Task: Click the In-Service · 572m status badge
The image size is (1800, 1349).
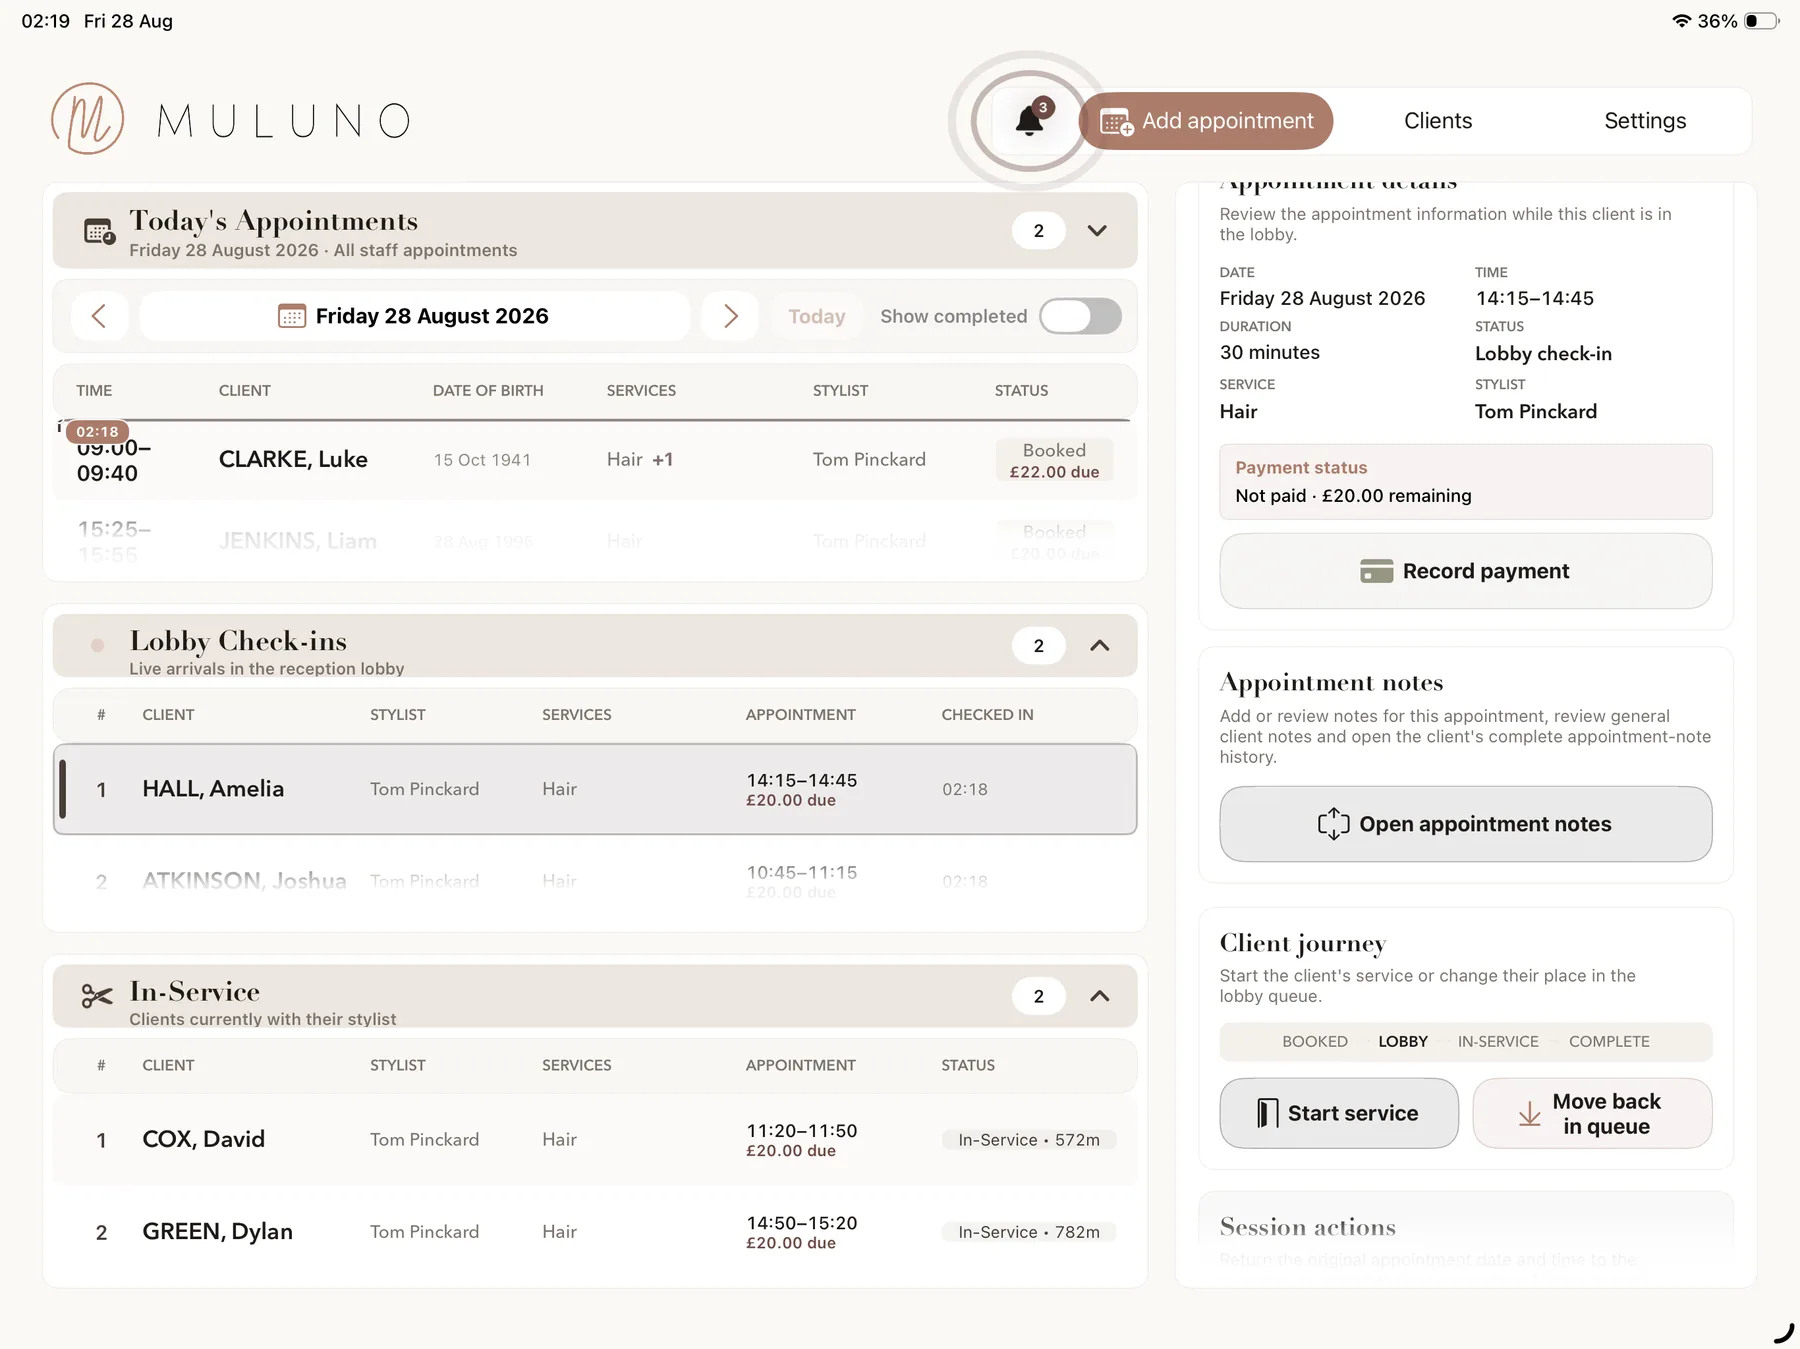Action: click(x=1028, y=1140)
